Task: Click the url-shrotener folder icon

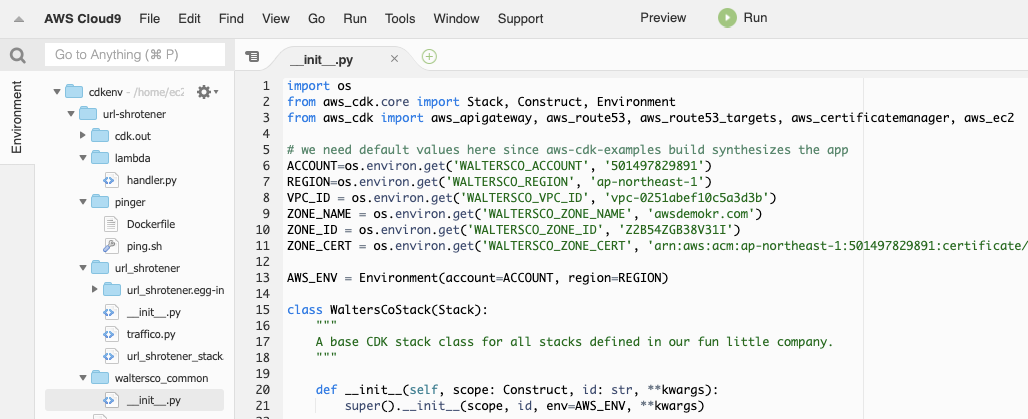Action: [88, 114]
